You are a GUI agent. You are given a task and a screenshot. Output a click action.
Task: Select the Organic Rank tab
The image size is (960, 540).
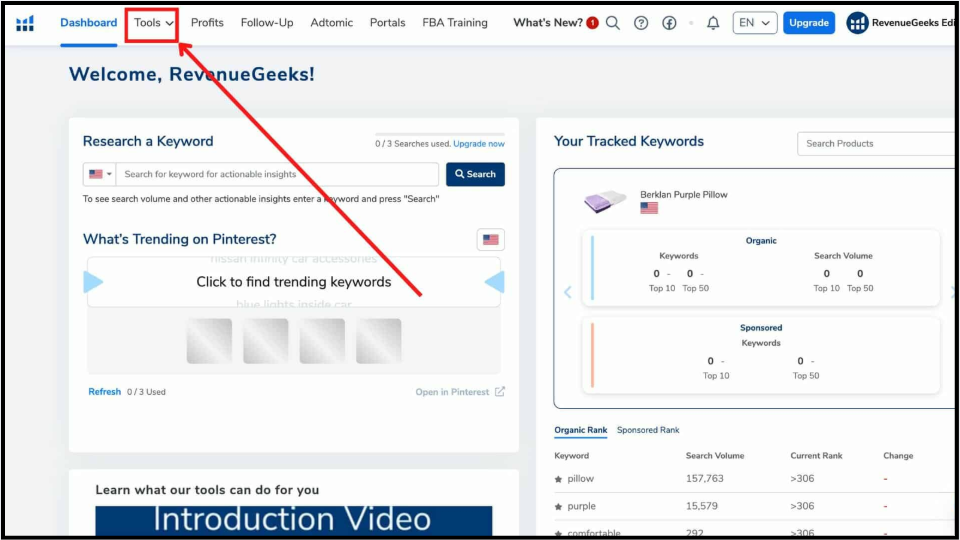click(580, 430)
